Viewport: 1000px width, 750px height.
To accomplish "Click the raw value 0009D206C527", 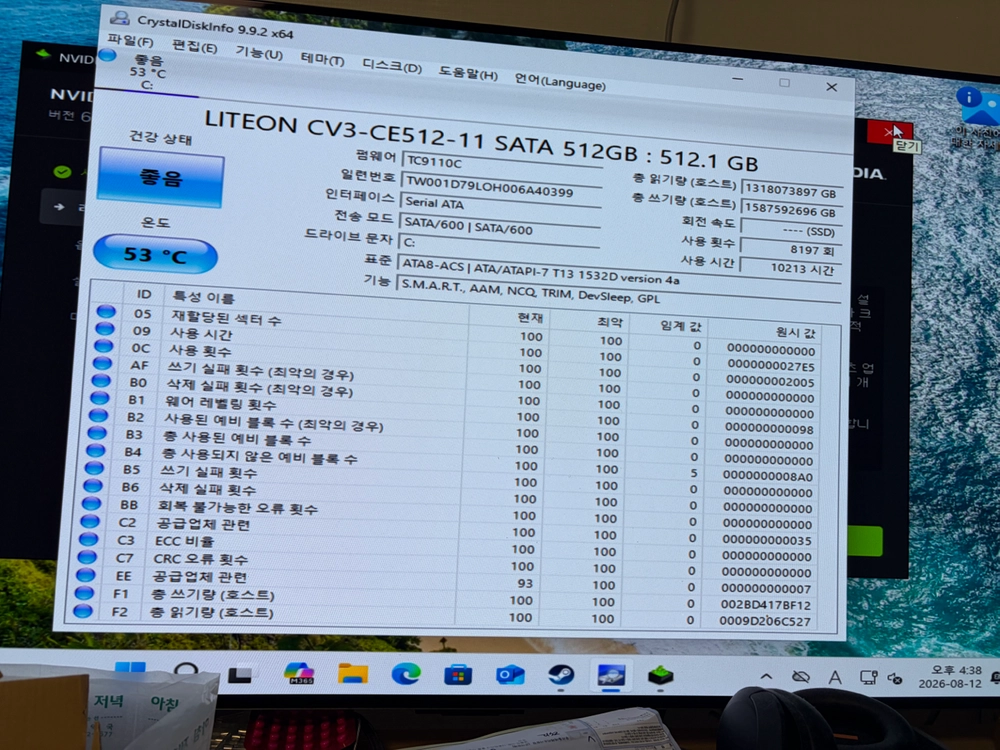I will click(x=765, y=621).
